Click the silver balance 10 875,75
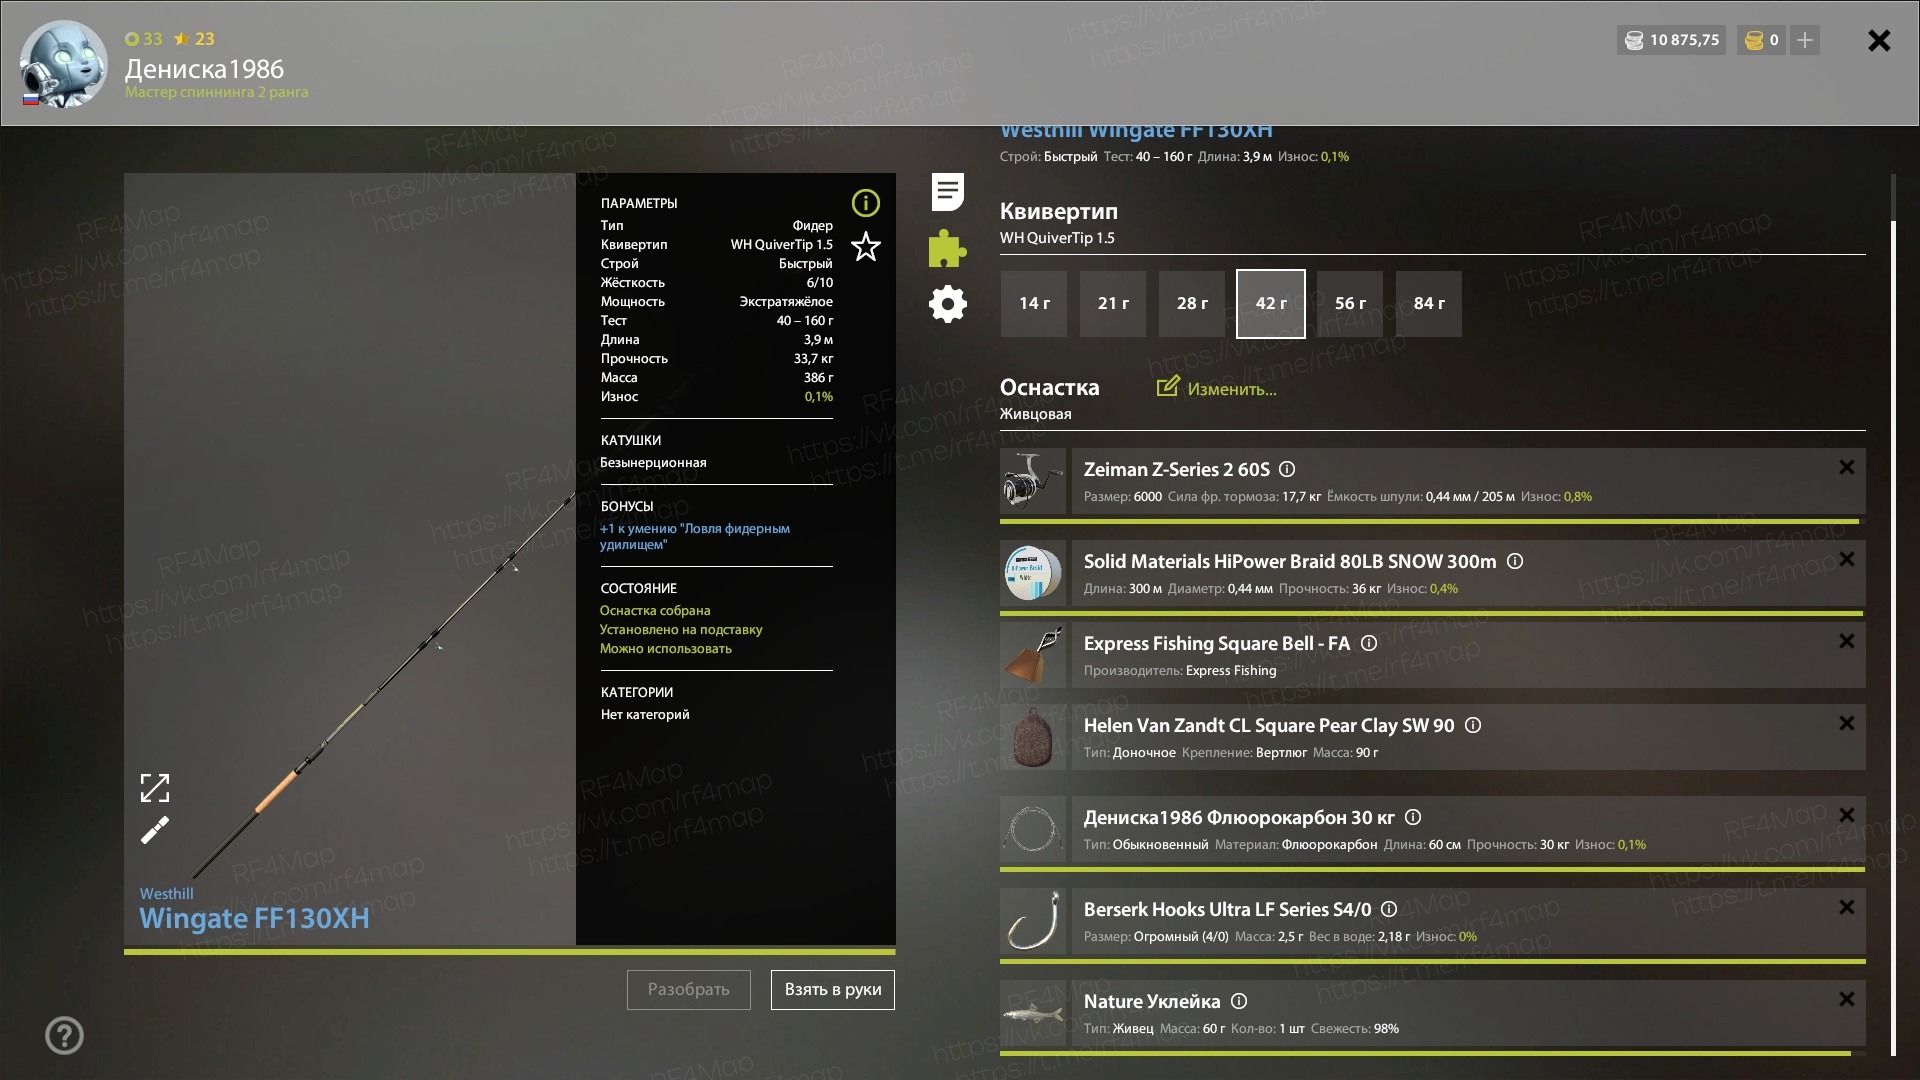The image size is (1920, 1080). point(1671,40)
